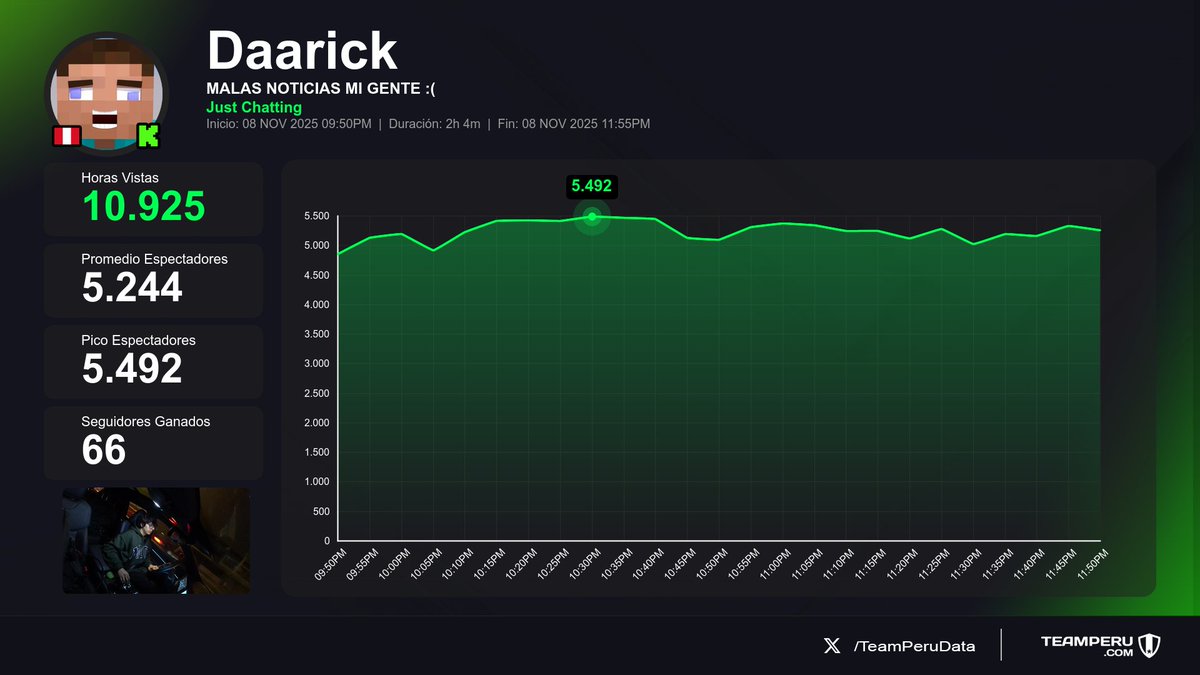
Task: Click the 5.000 y-axis label
Action: click(317, 246)
